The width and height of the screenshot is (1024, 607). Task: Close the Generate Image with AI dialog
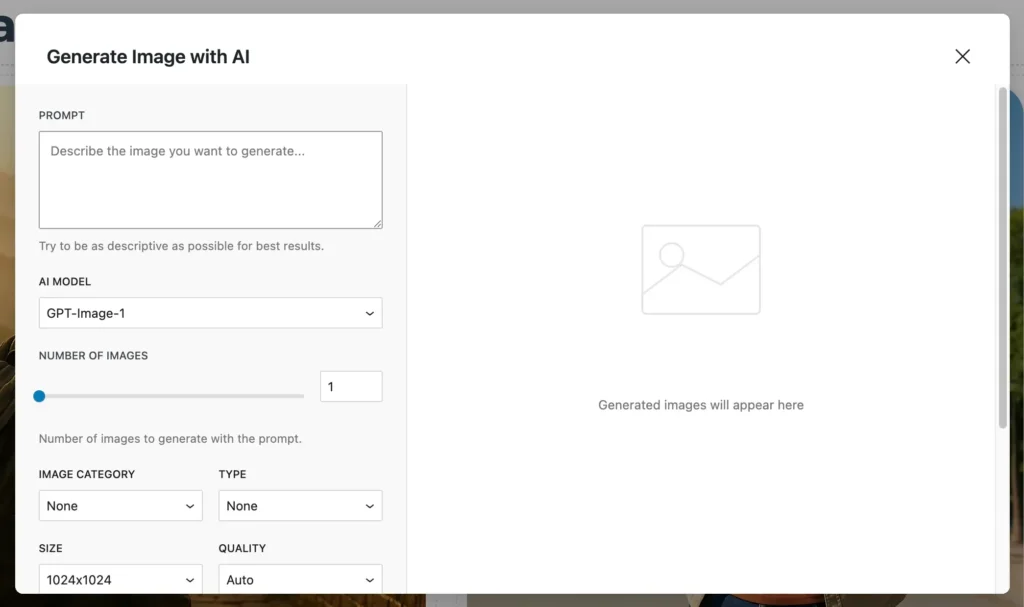962,57
